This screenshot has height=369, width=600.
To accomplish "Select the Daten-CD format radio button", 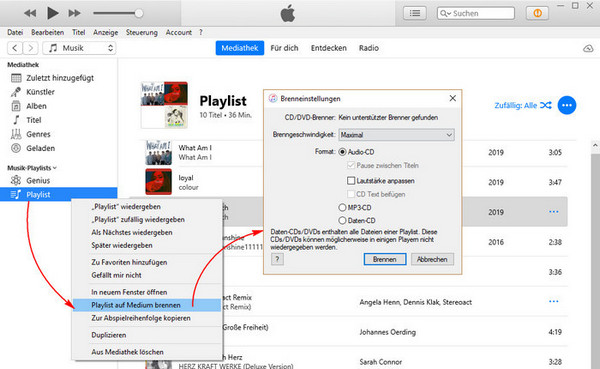I will (342, 220).
